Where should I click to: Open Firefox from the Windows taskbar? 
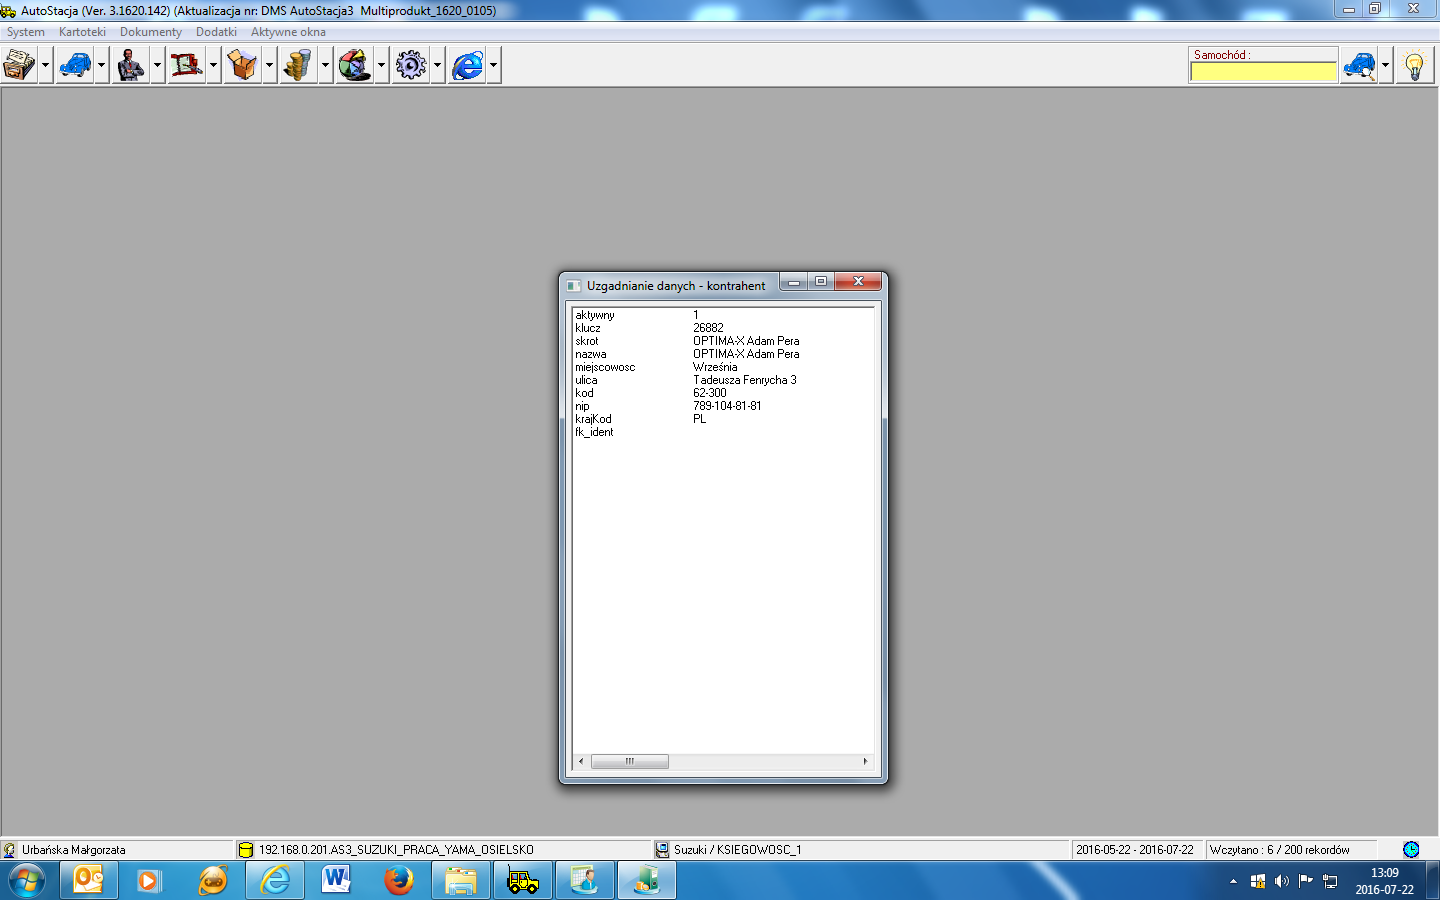399,881
